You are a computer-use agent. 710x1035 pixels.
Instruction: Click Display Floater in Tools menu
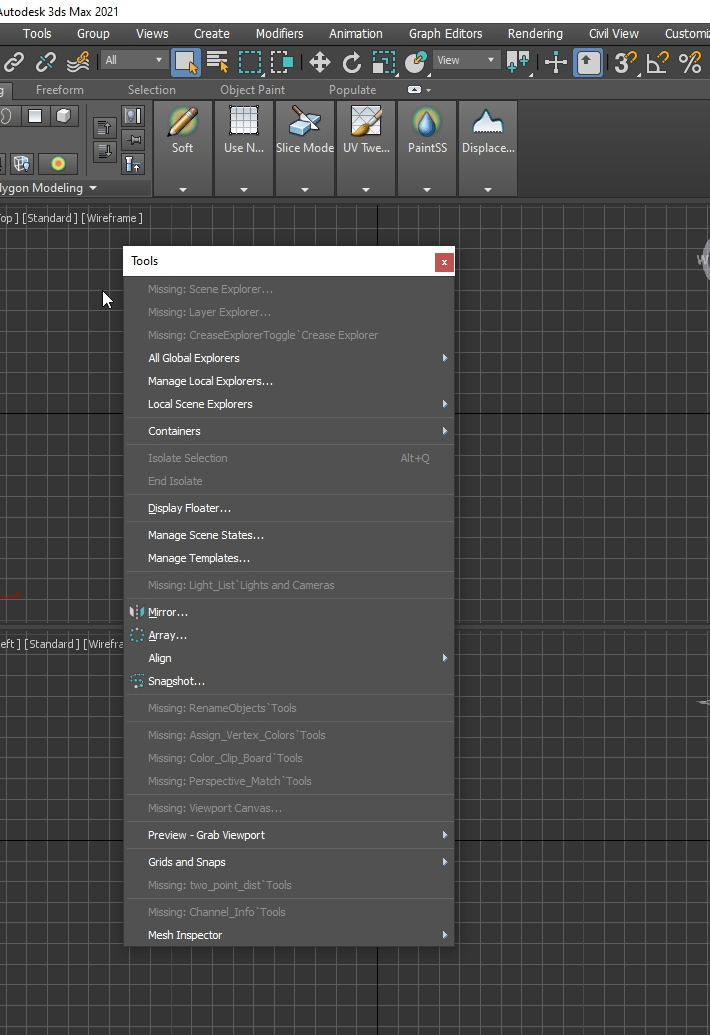click(x=189, y=508)
